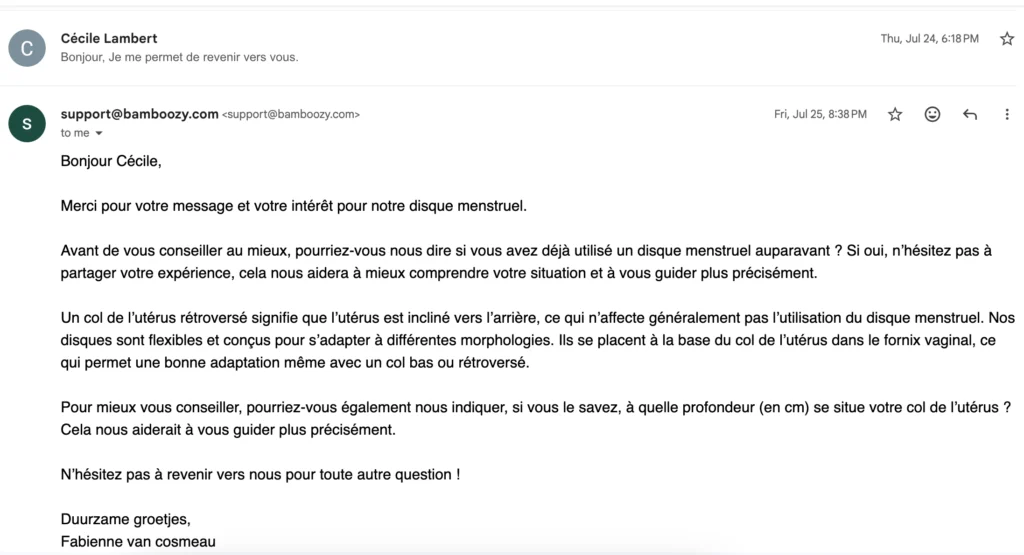The image size is (1024, 555).
Task: Star the Cécile Lambert message
Action: coord(1007,39)
